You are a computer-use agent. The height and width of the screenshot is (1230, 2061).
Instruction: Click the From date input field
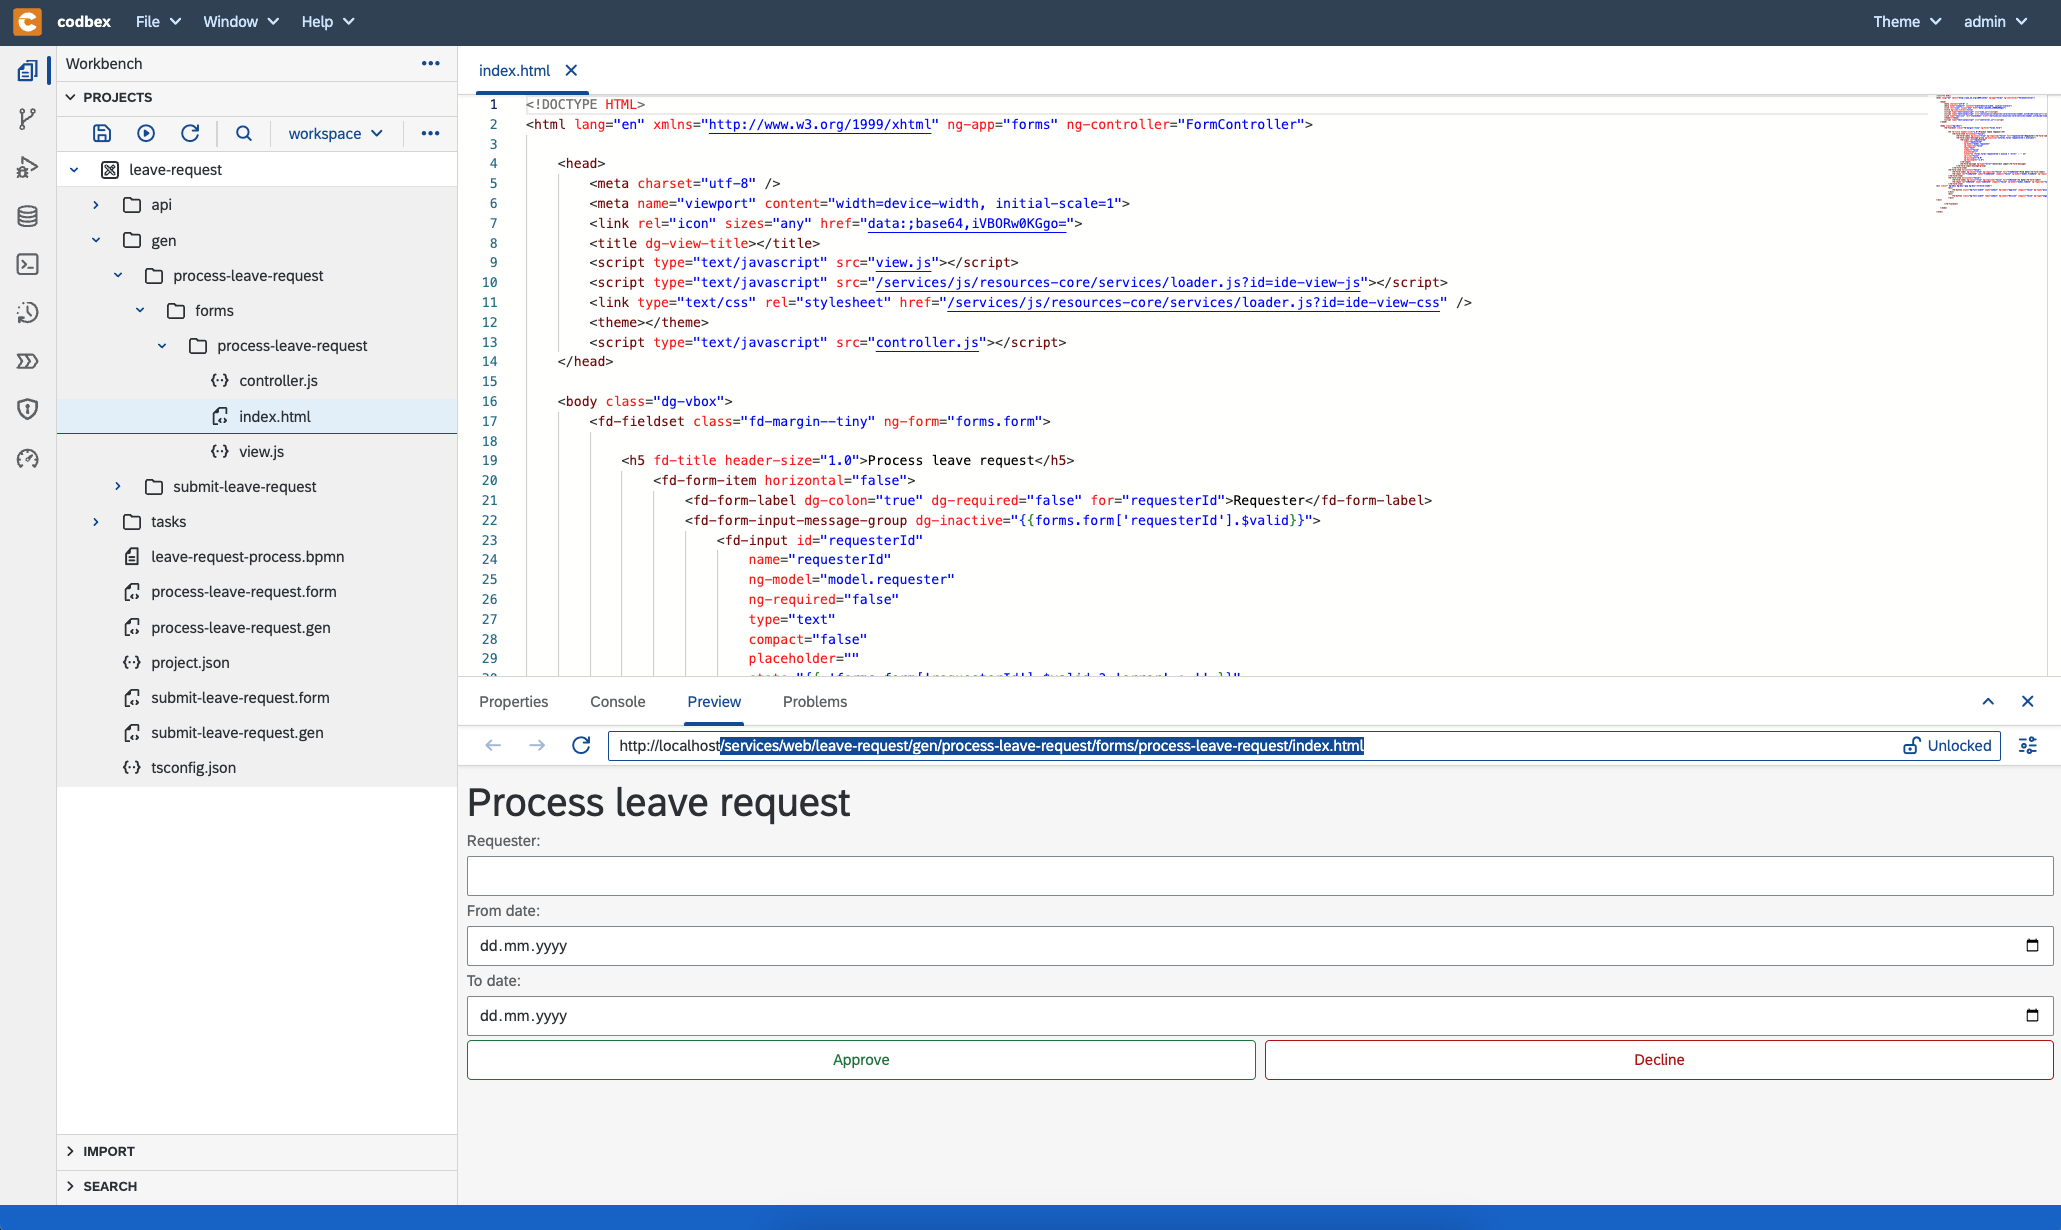(1260, 946)
